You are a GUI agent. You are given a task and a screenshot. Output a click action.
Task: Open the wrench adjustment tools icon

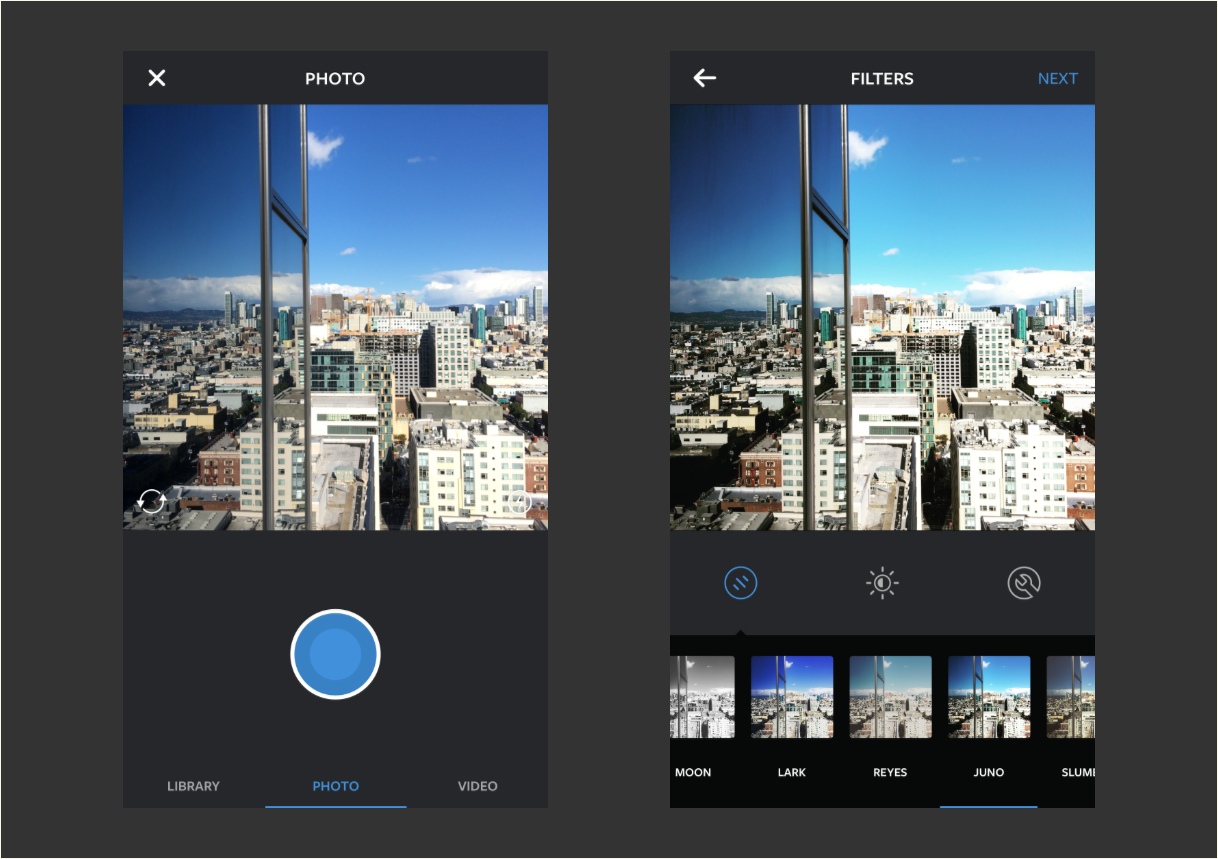[x=1024, y=582]
